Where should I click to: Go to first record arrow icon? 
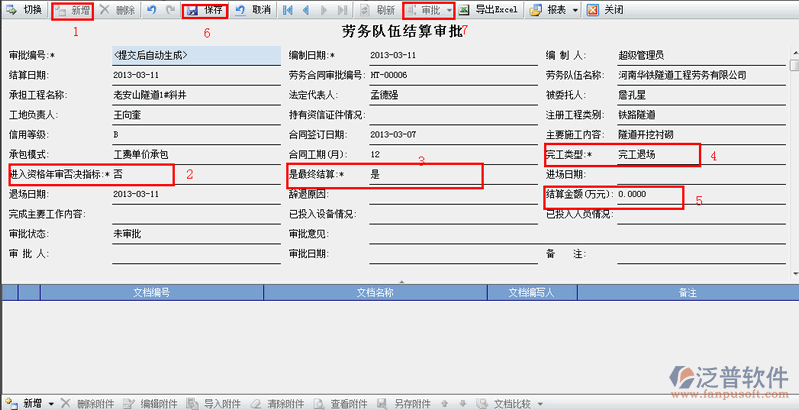(287, 10)
